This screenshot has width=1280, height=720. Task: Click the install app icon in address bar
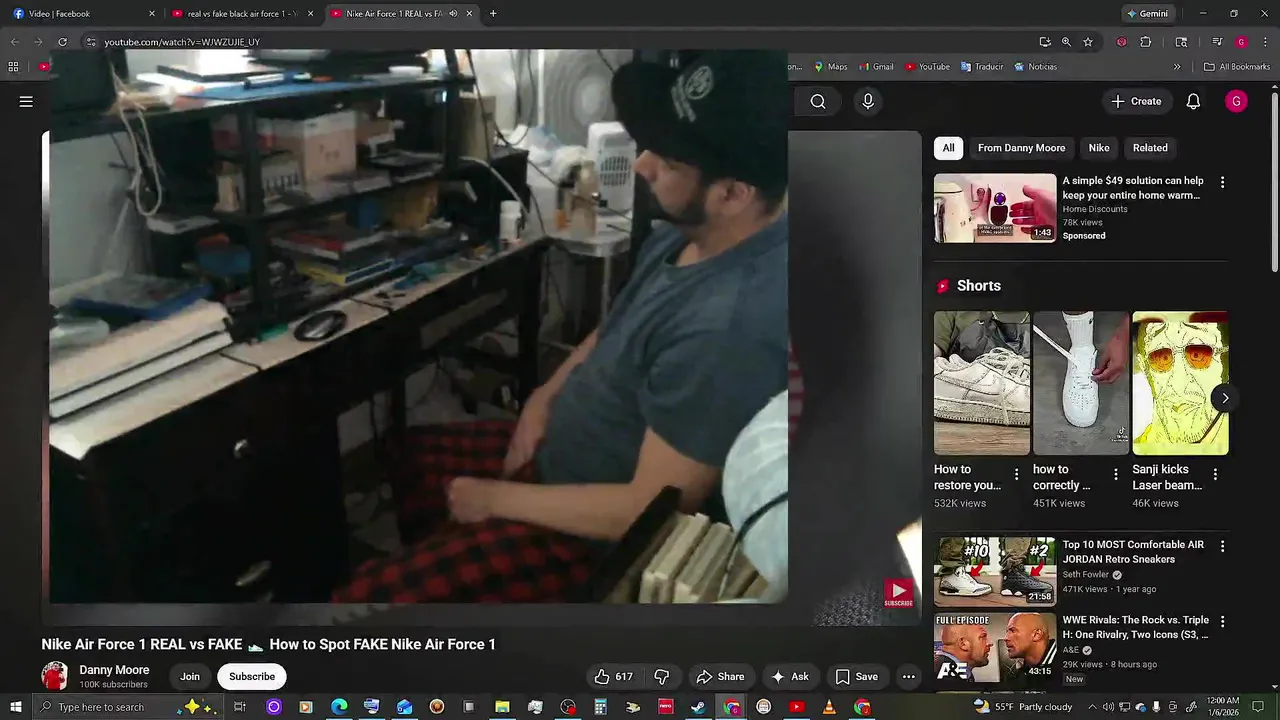(x=1044, y=42)
